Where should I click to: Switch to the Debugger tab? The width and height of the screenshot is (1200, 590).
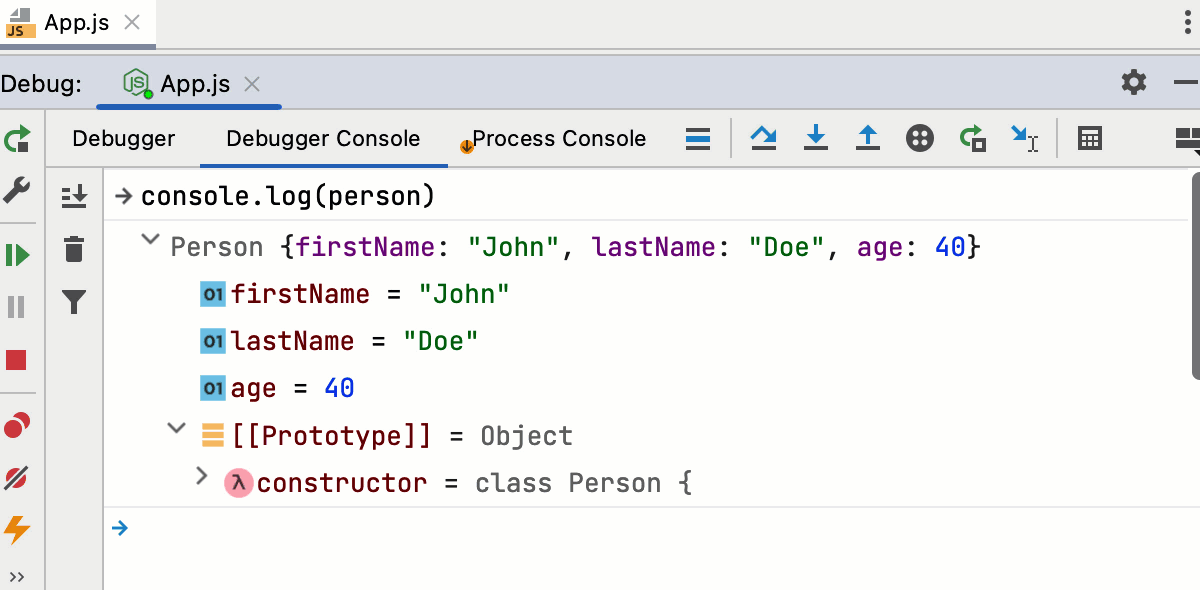(x=124, y=139)
